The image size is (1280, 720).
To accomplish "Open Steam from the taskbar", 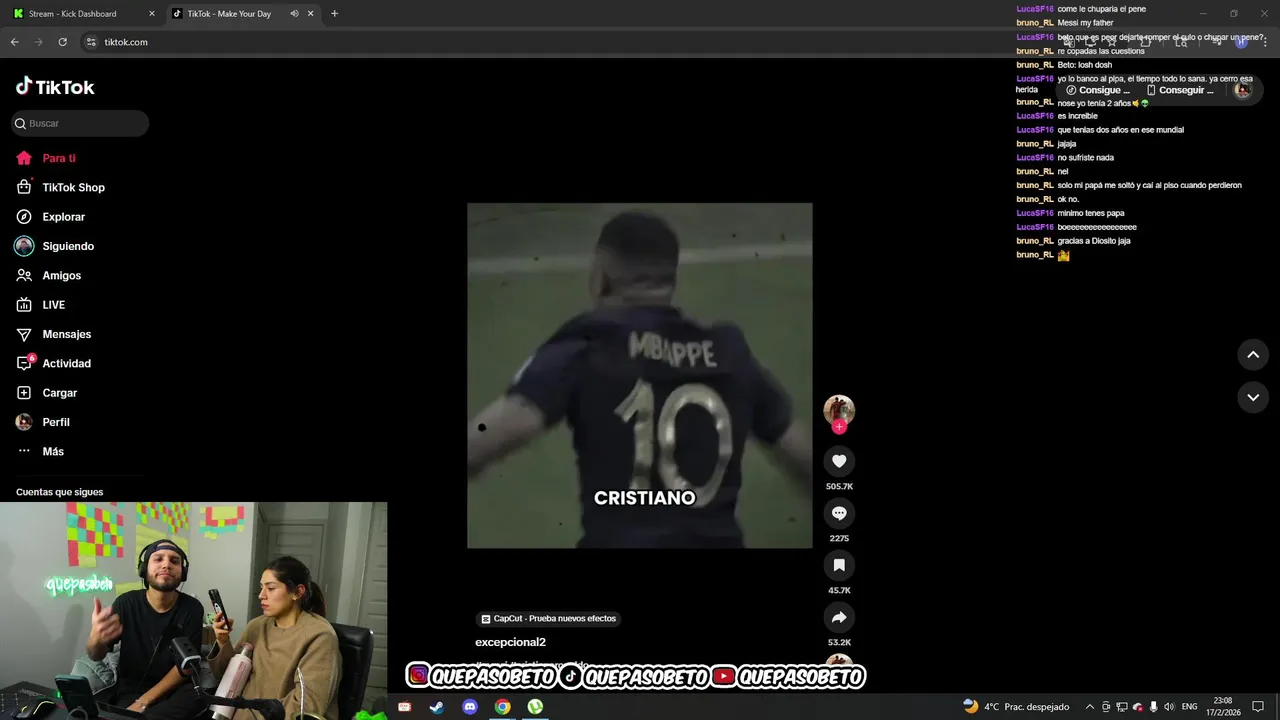I will (x=437, y=707).
